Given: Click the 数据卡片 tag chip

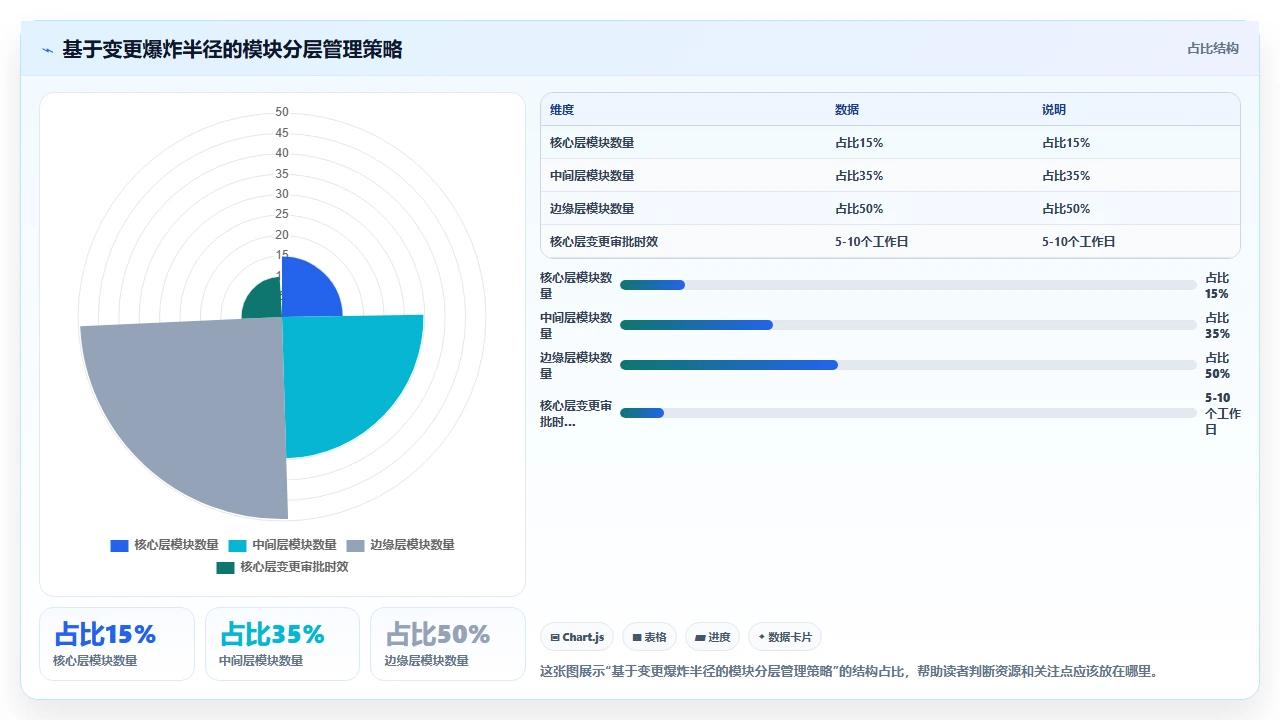Looking at the screenshot, I should pyautogui.click(x=785, y=637).
